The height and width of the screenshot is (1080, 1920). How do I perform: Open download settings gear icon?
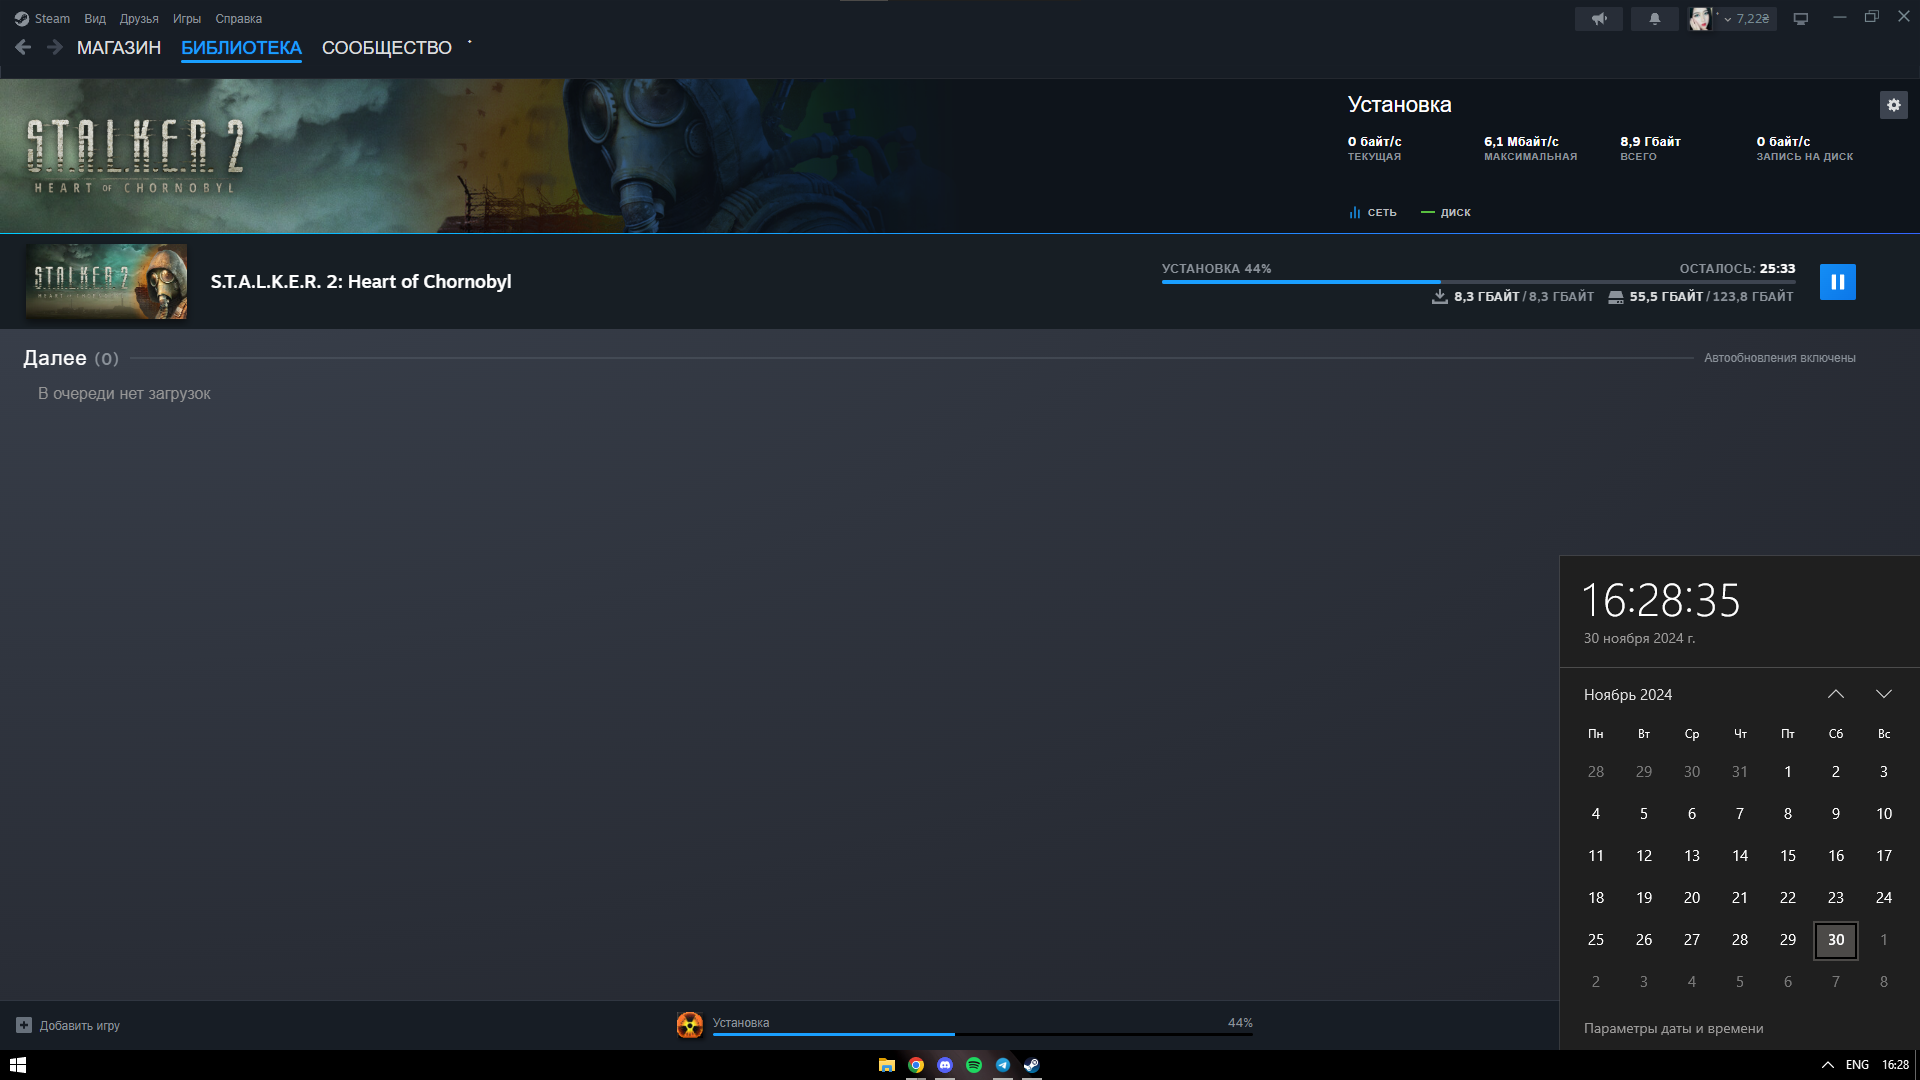point(1893,105)
